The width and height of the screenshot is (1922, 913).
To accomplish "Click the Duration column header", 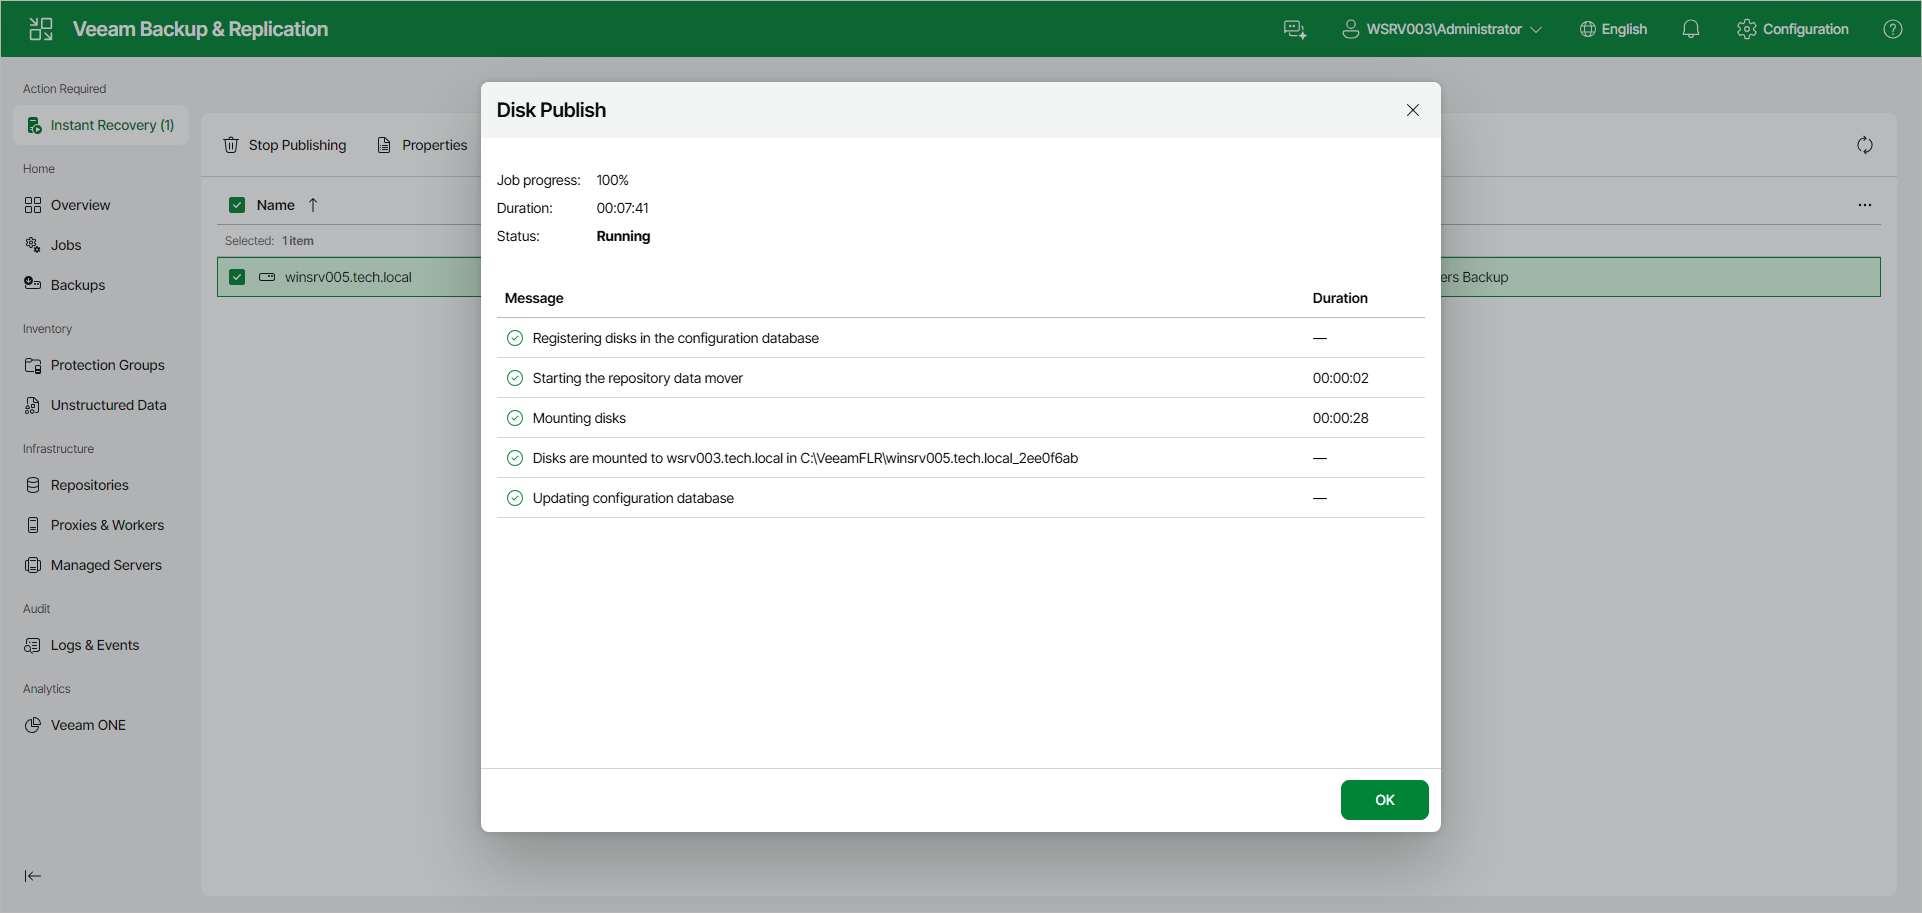I will point(1340,298).
